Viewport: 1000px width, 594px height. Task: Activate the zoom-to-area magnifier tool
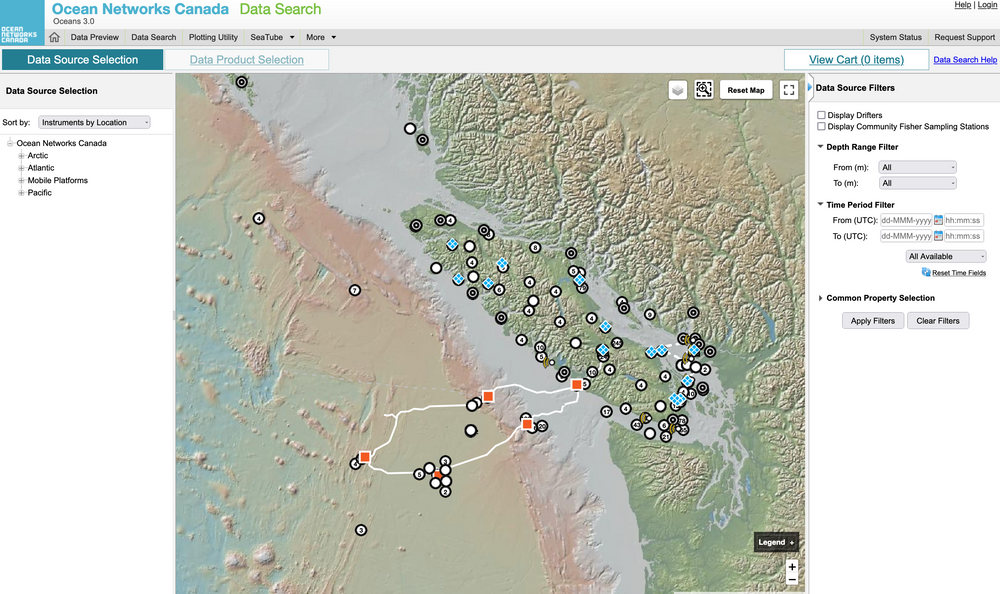tap(704, 90)
